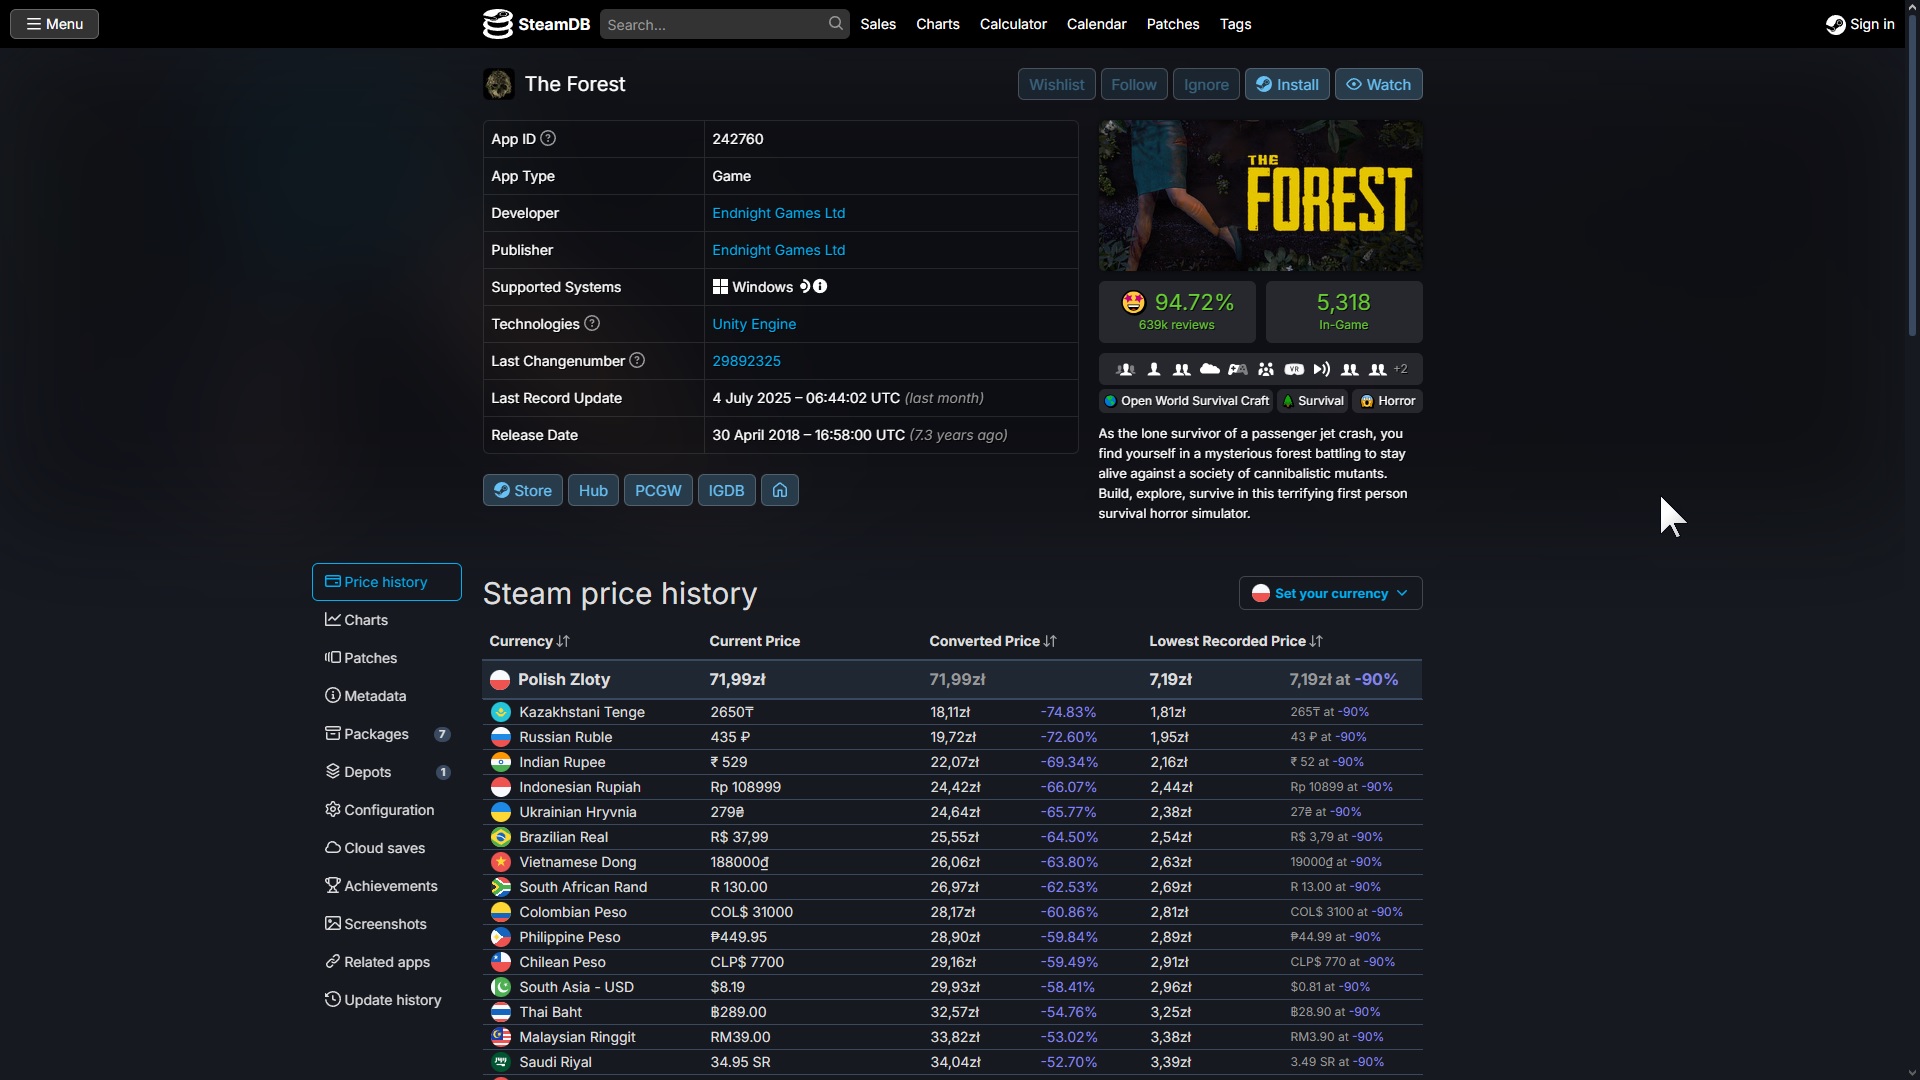This screenshot has width=1920, height=1080.
Task: Toggle Watch with the eye button
Action: click(1378, 84)
